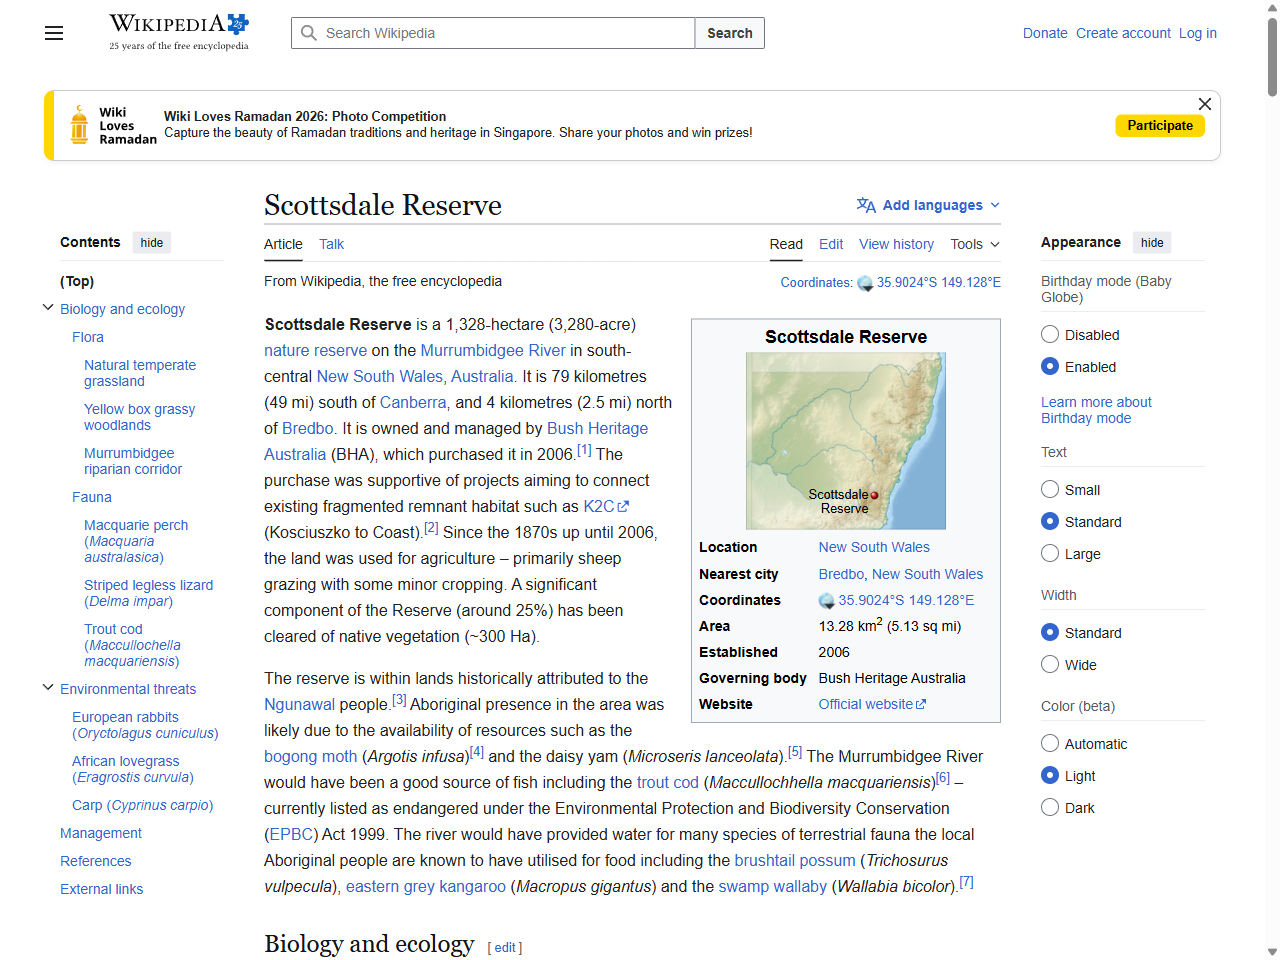Go to Macquarie perch section
This screenshot has width=1280, height=960.
coord(136,541)
